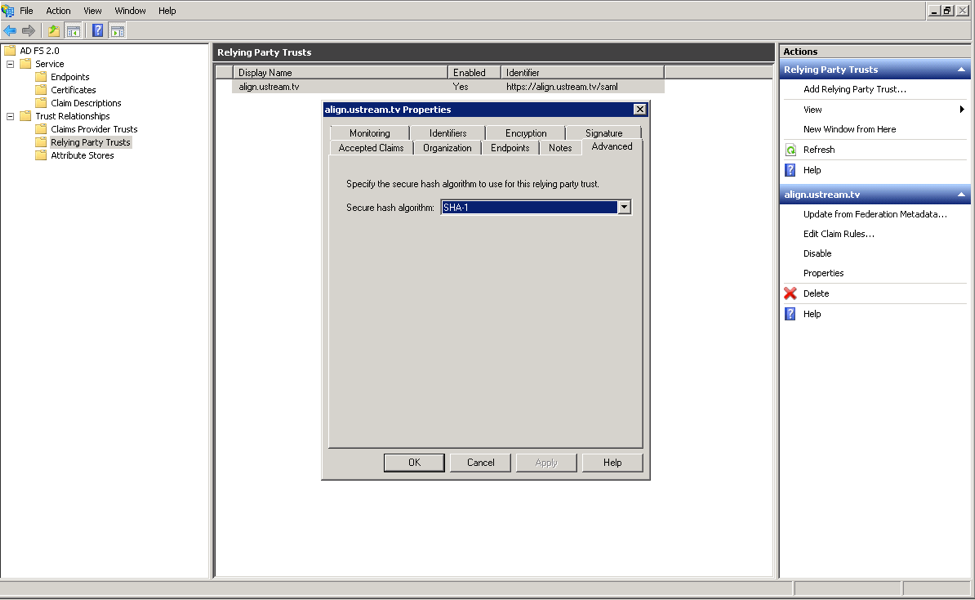Click the Attribute Stores folder icon
Image resolution: width=975 pixels, height=600 pixels.
(41, 155)
